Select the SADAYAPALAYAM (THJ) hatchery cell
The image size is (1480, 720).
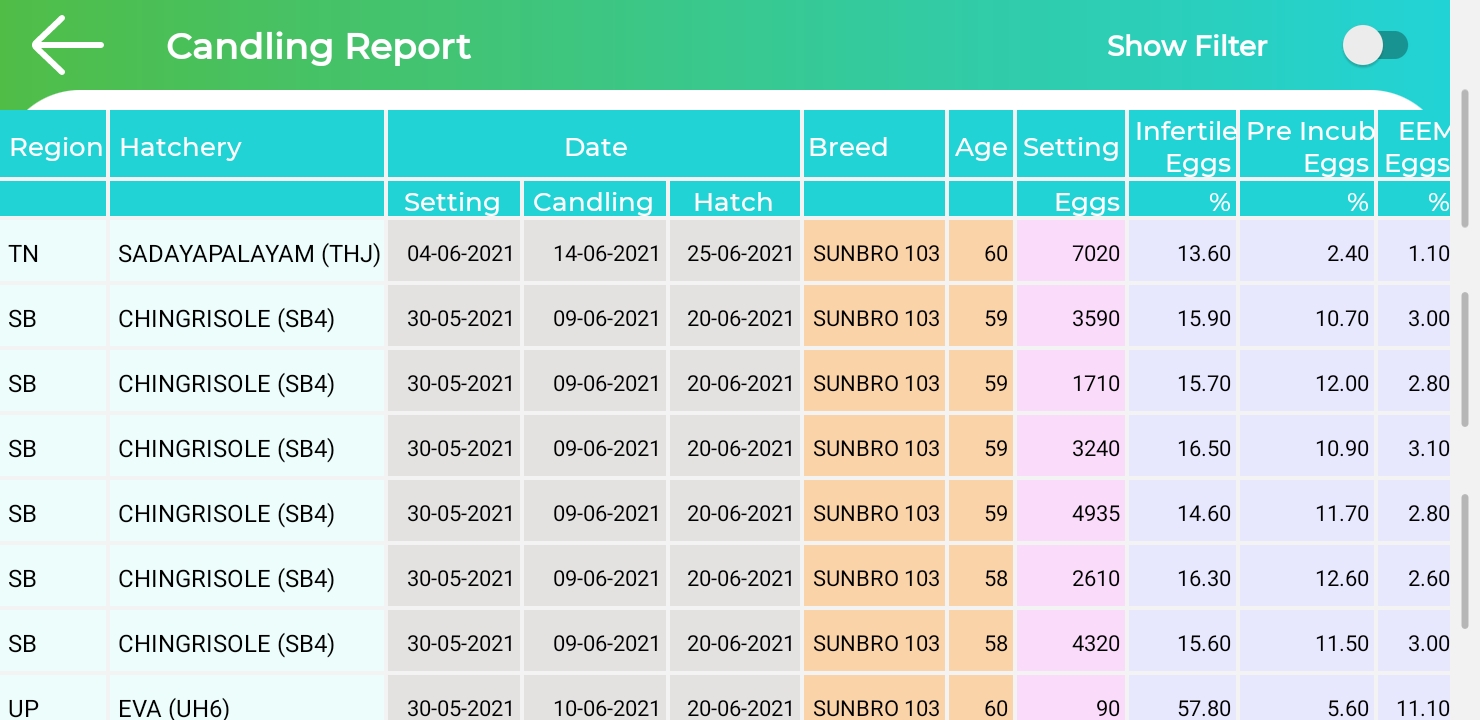click(x=248, y=254)
